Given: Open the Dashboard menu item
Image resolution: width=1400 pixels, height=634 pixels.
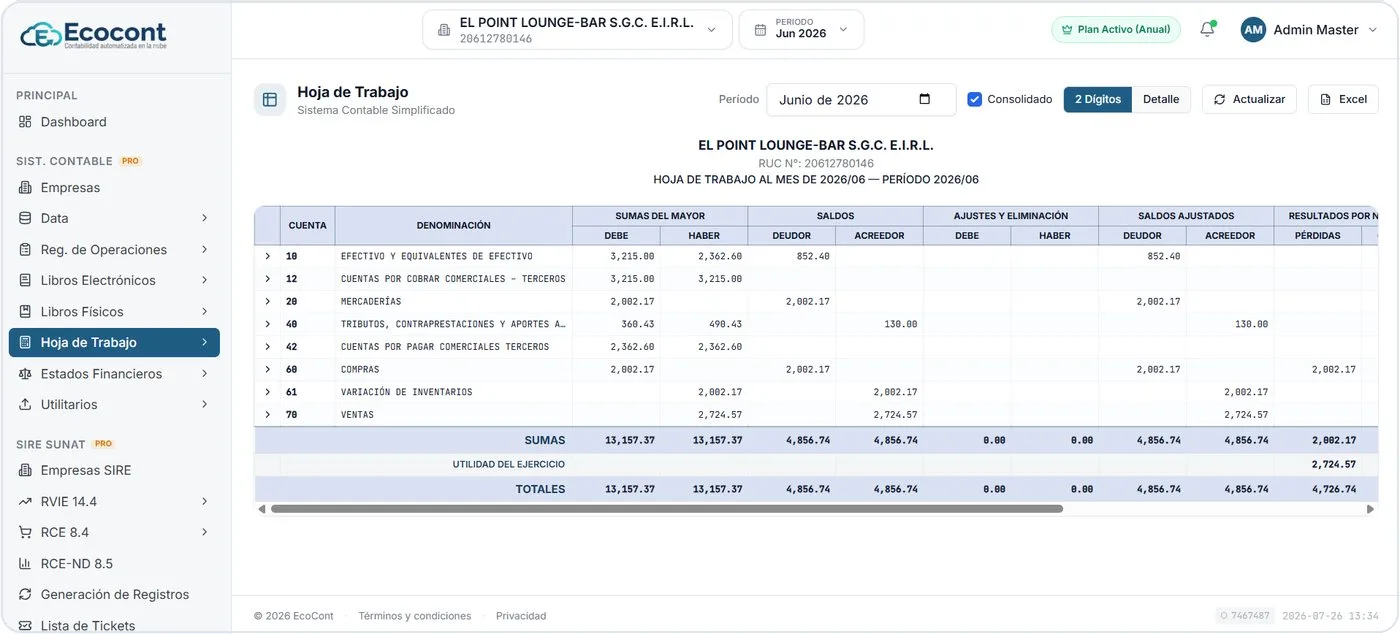Looking at the screenshot, I should [114, 122].
